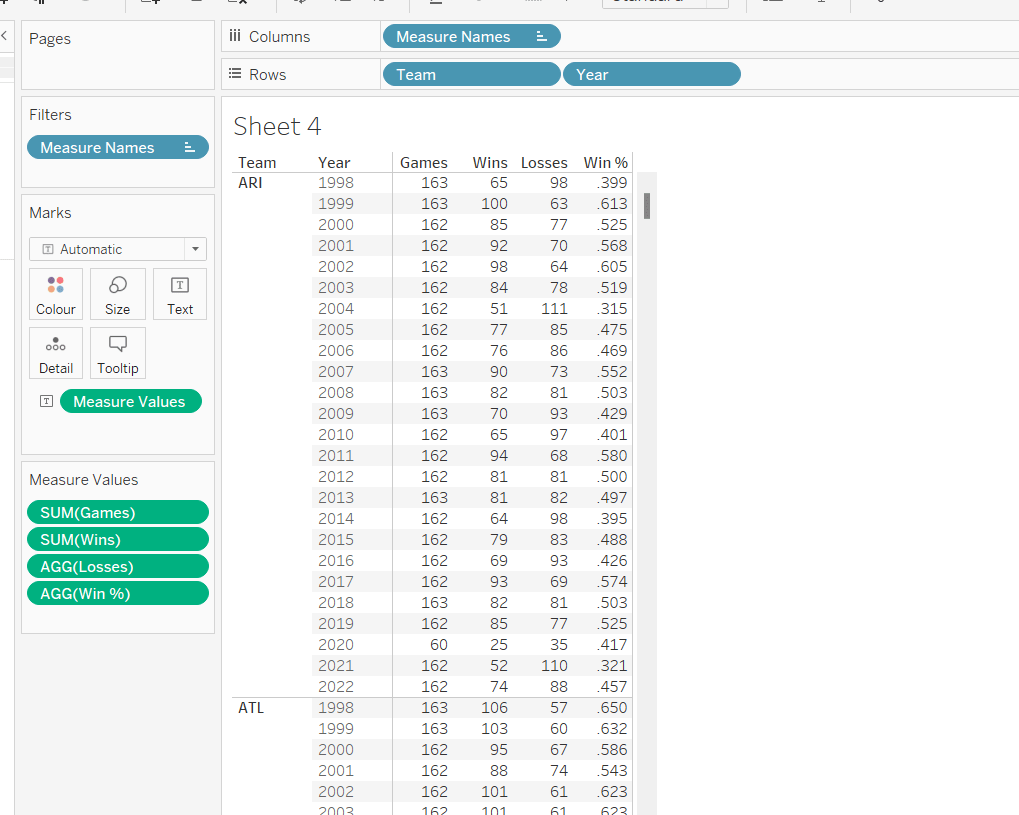Expand the Automatic mark type dropdown

[195, 249]
